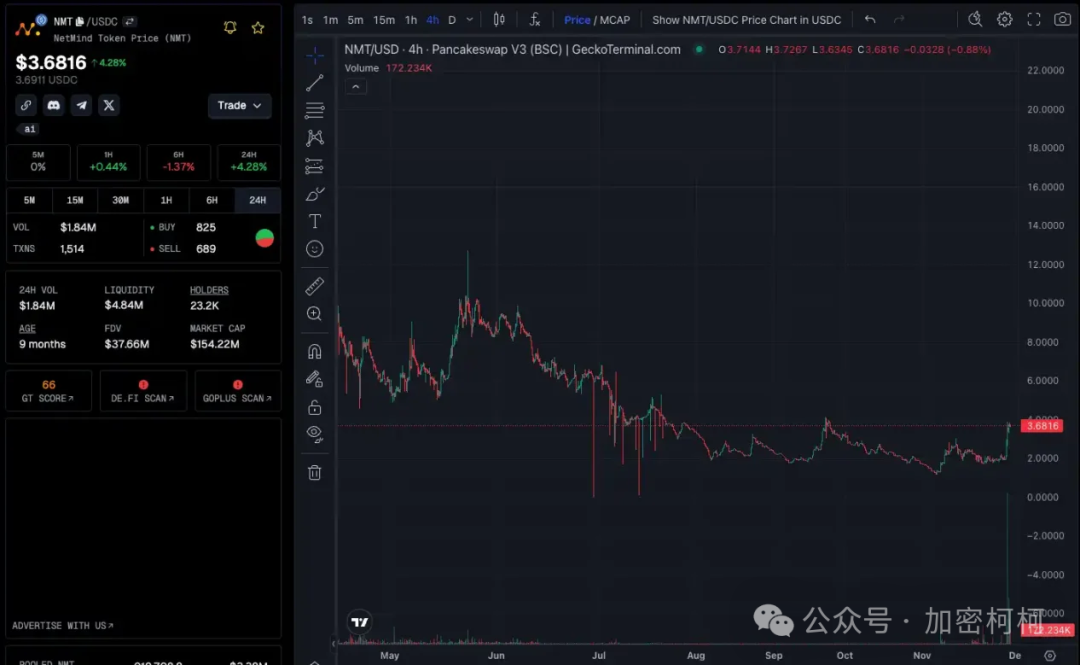This screenshot has height=665, width=1080.
Task: Open the ruler measure tool
Action: (315, 287)
